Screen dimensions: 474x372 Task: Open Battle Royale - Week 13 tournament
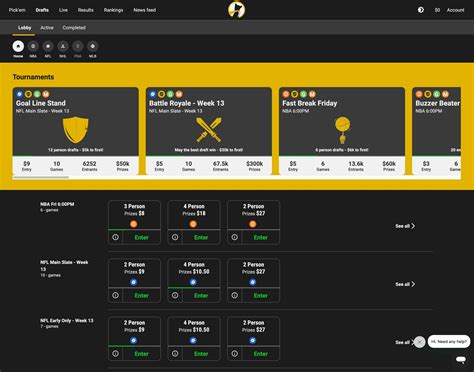209,131
